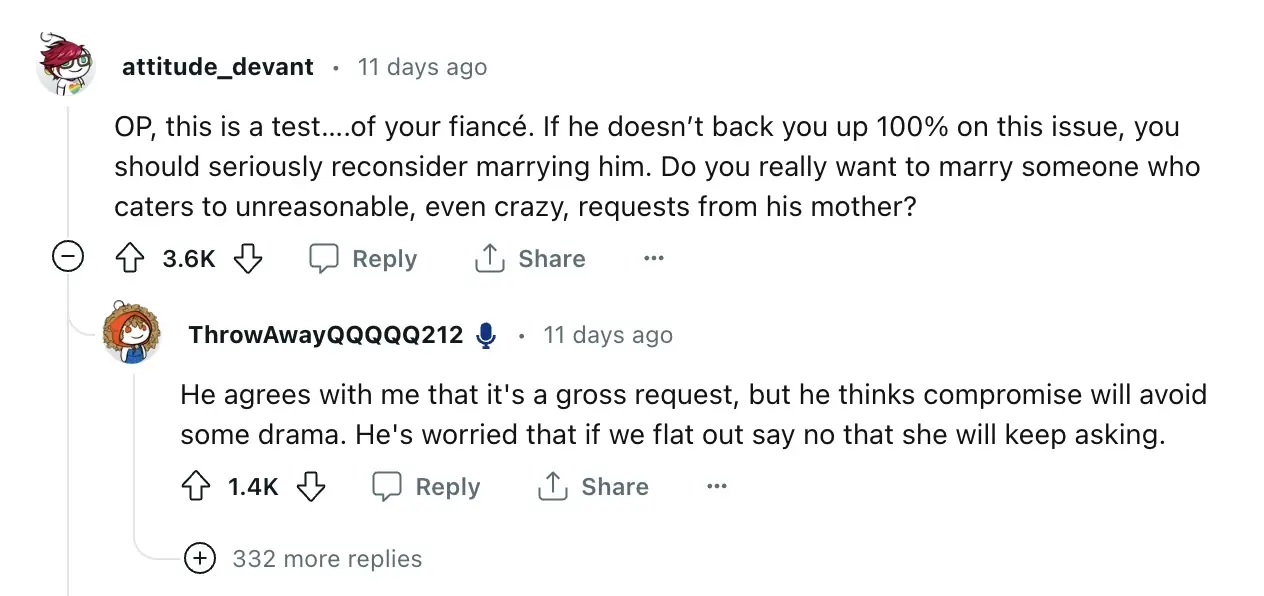Share ThrowAwayQQQQQ212's reply

[x=594, y=487]
